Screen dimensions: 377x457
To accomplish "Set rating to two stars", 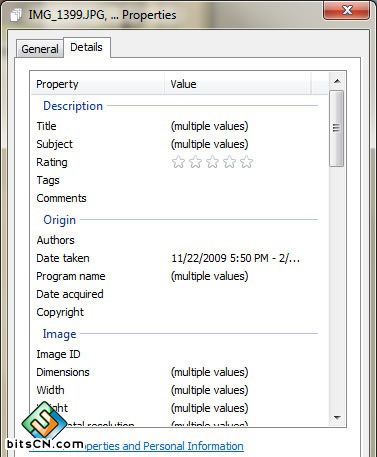I will coord(195,162).
